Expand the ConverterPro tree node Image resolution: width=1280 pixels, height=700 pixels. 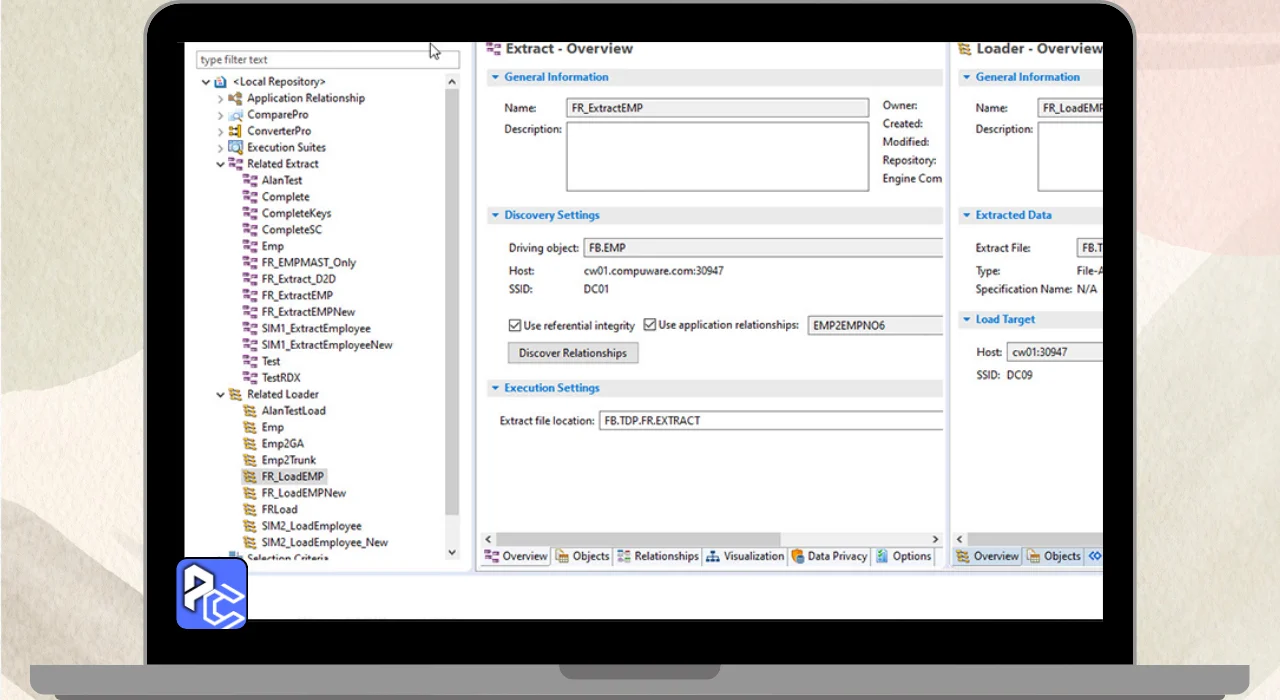pos(221,131)
